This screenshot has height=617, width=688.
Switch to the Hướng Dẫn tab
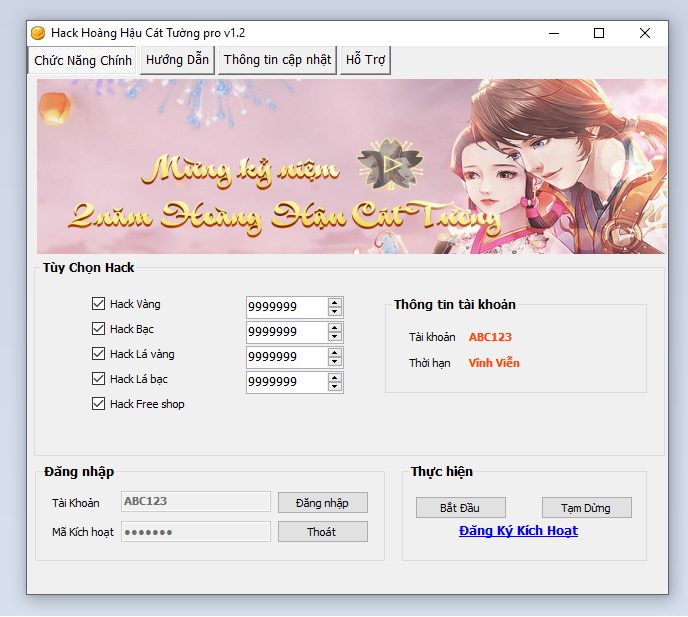(x=177, y=60)
